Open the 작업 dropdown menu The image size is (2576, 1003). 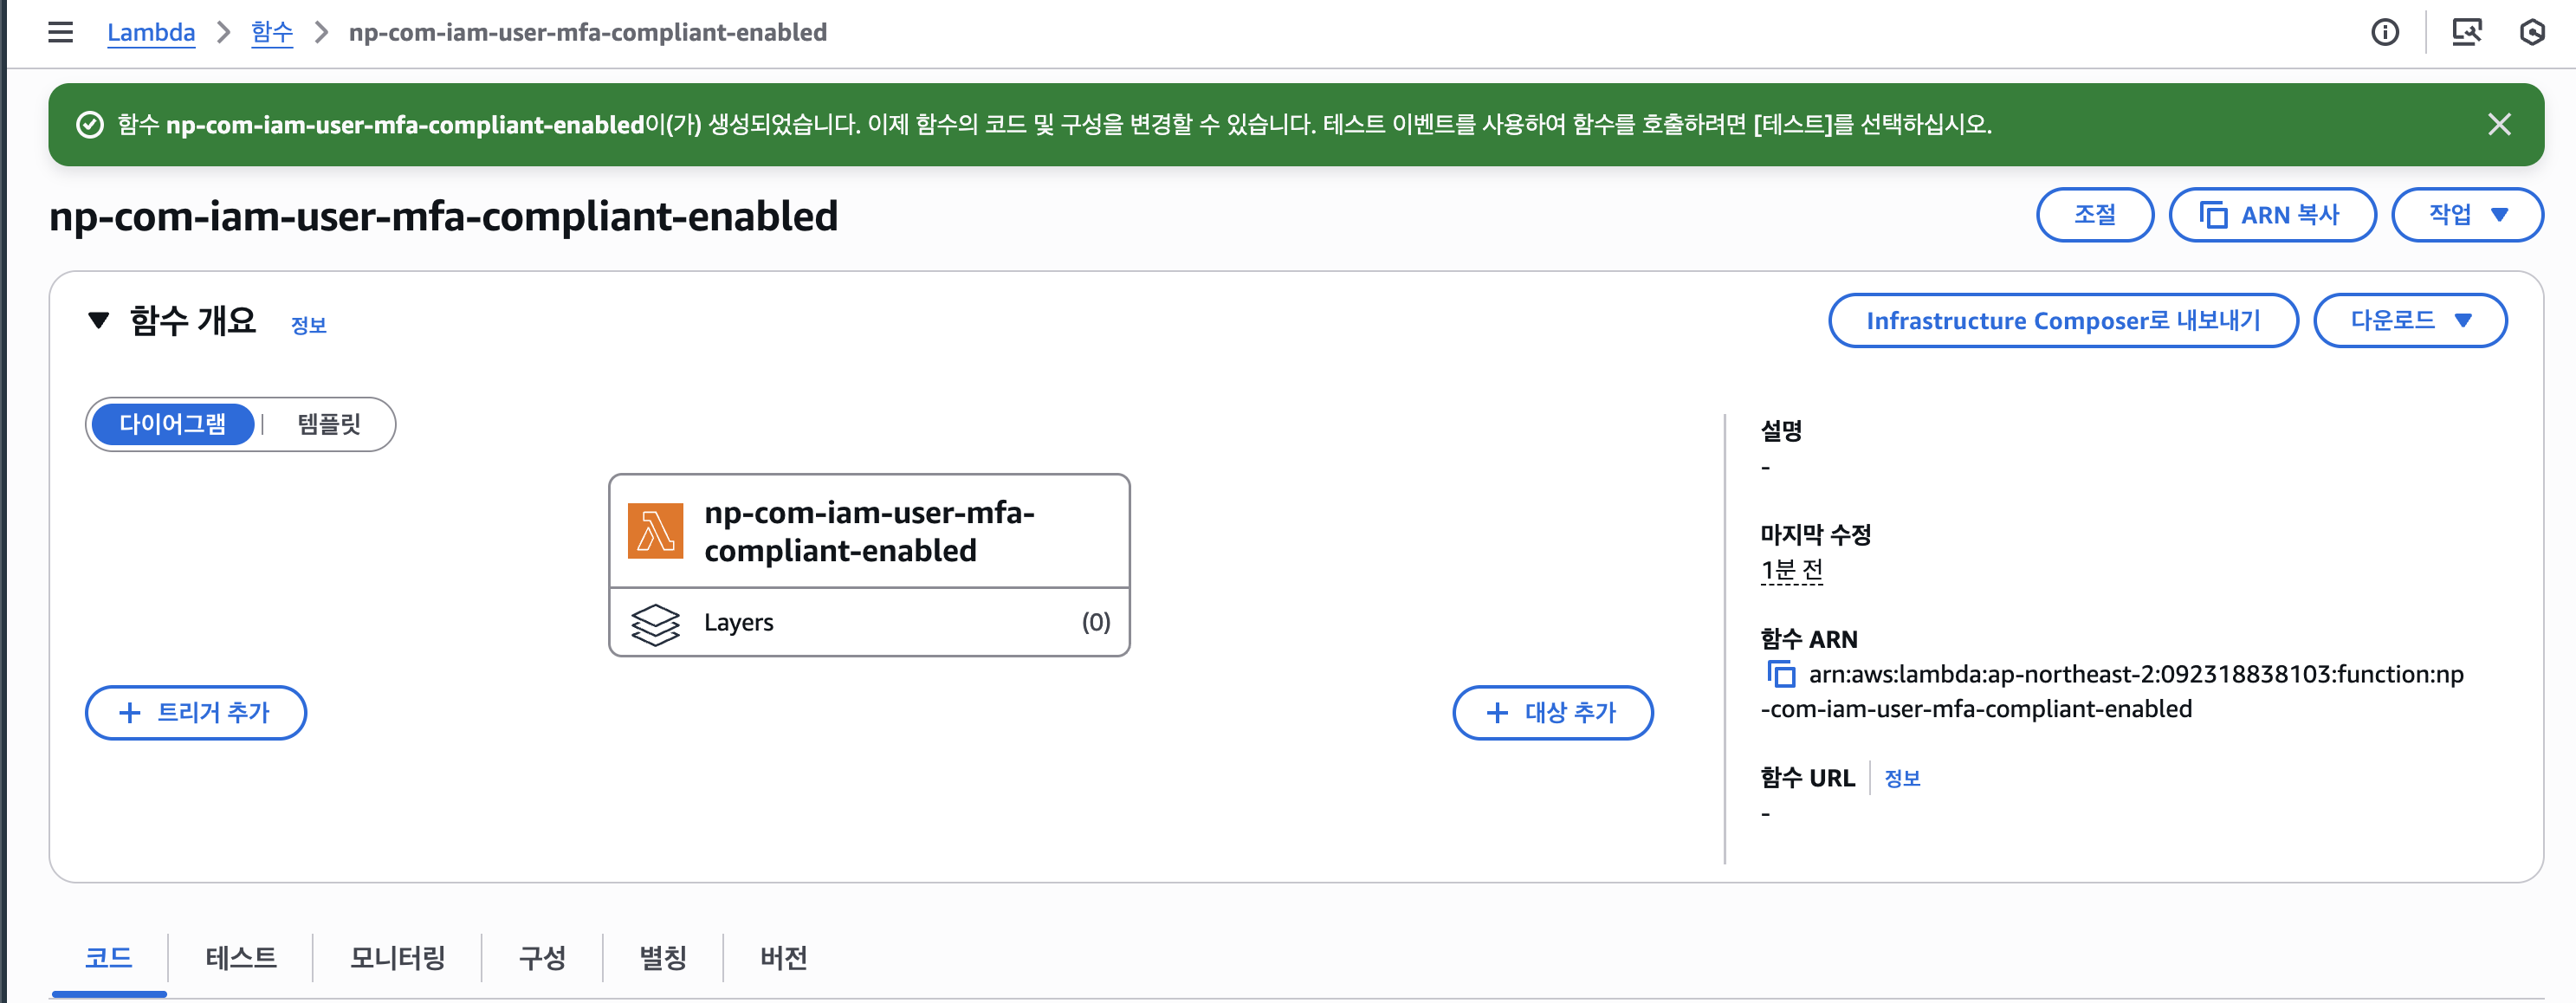pos(2467,215)
